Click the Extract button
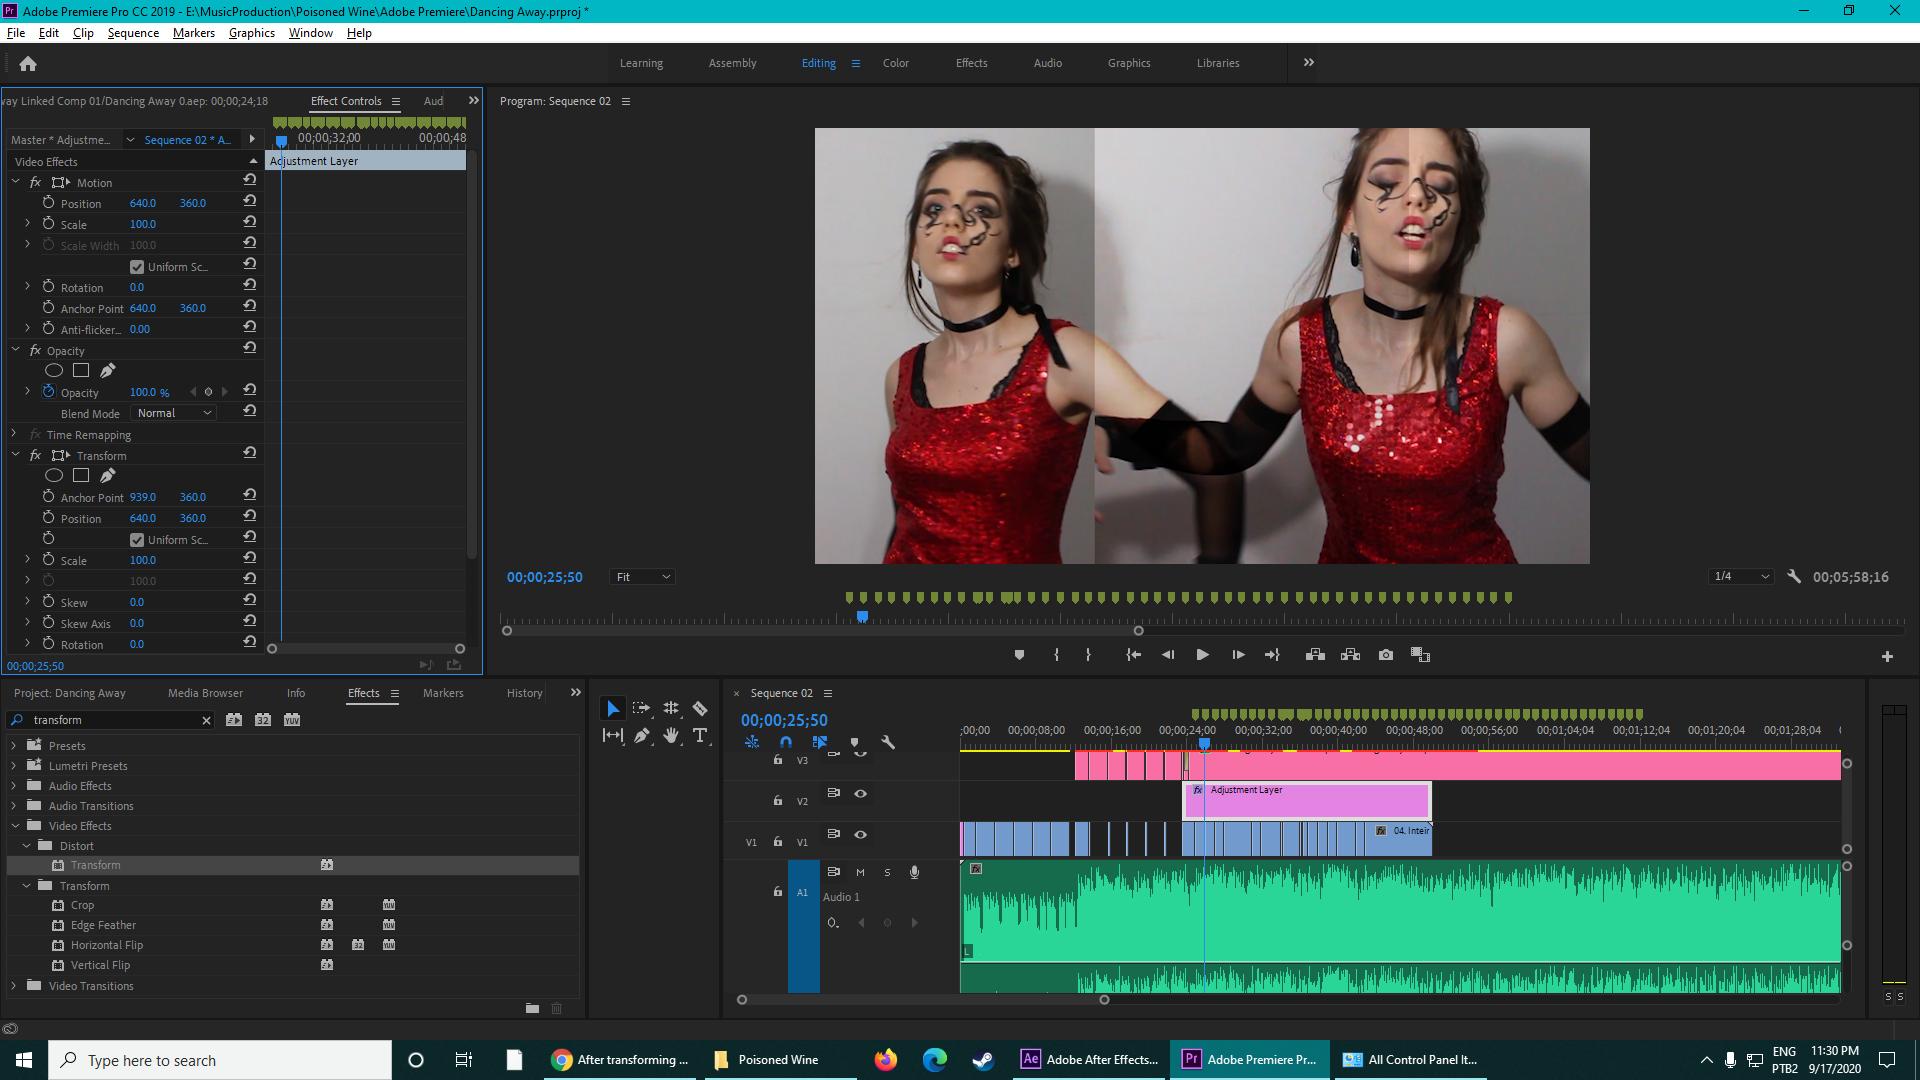 [x=1350, y=655]
